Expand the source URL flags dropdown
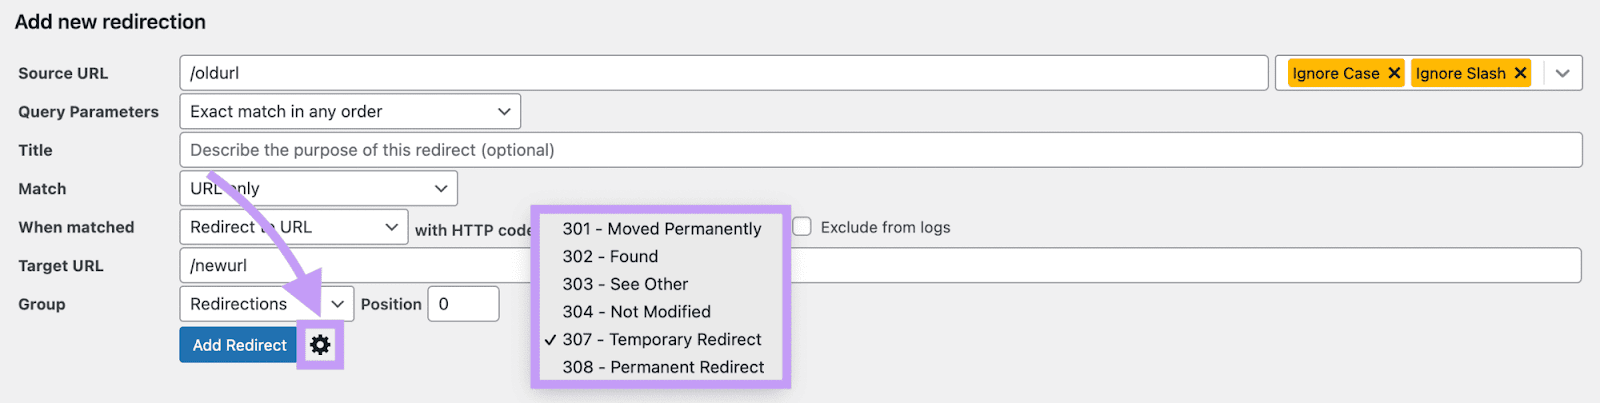Screen dimensions: 1600x403 click(x=1562, y=73)
